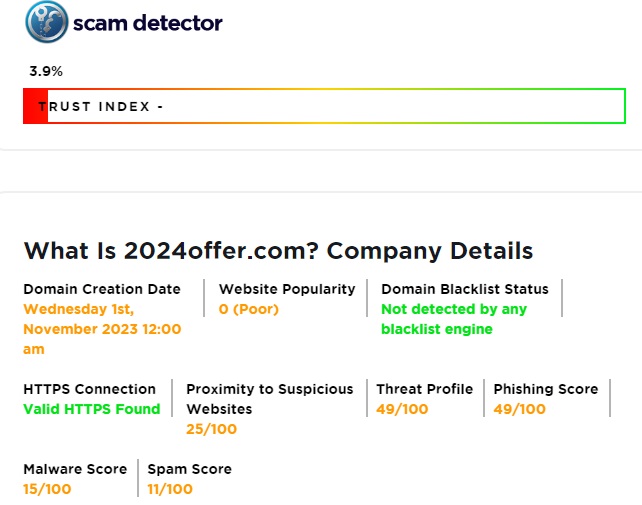Click the Proximity to Suspicious Websites label
This screenshot has height=505, width=642.
coord(270,399)
